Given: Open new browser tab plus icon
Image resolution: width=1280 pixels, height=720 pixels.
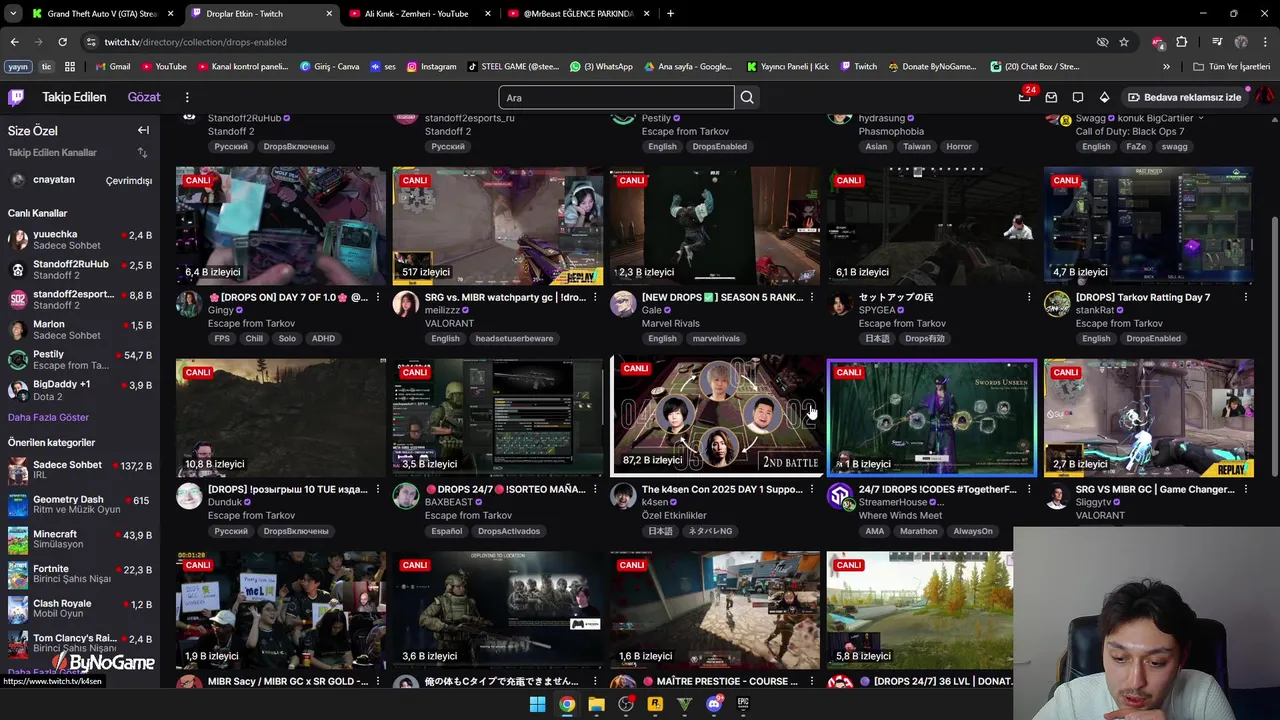Looking at the screenshot, I should tap(670, 13).
